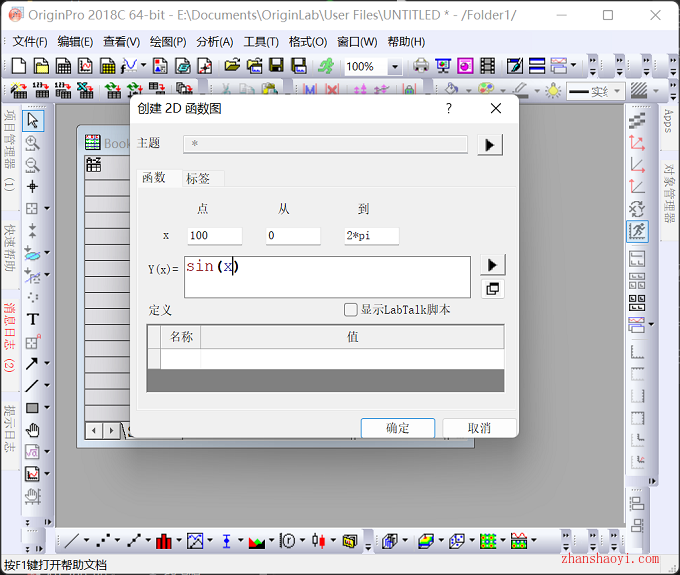Screen dimensions: 680x575
Task: Click the 主题 theme field
Action: (x=325, y=144)
